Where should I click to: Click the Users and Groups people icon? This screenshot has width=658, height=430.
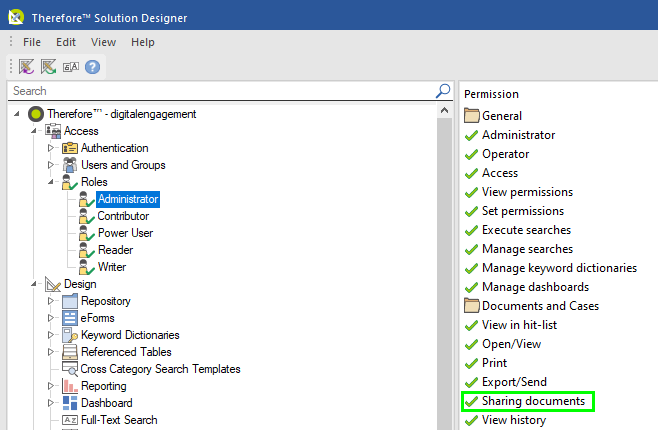click(70, 165)
